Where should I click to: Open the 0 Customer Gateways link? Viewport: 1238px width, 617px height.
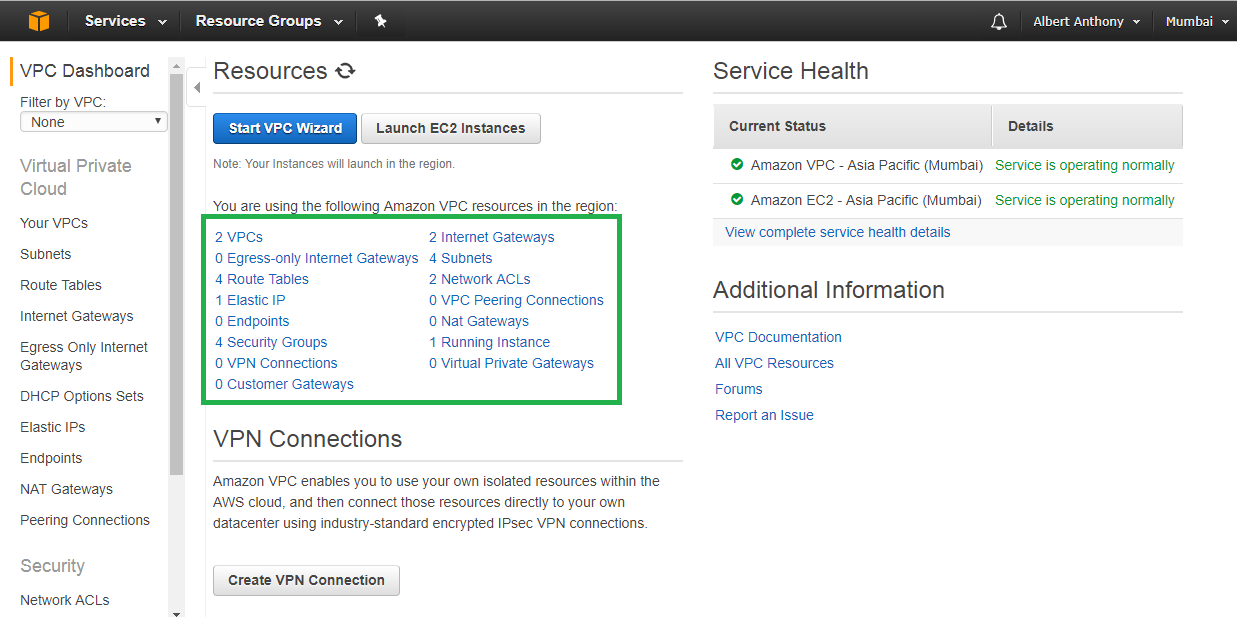point(284,384)
